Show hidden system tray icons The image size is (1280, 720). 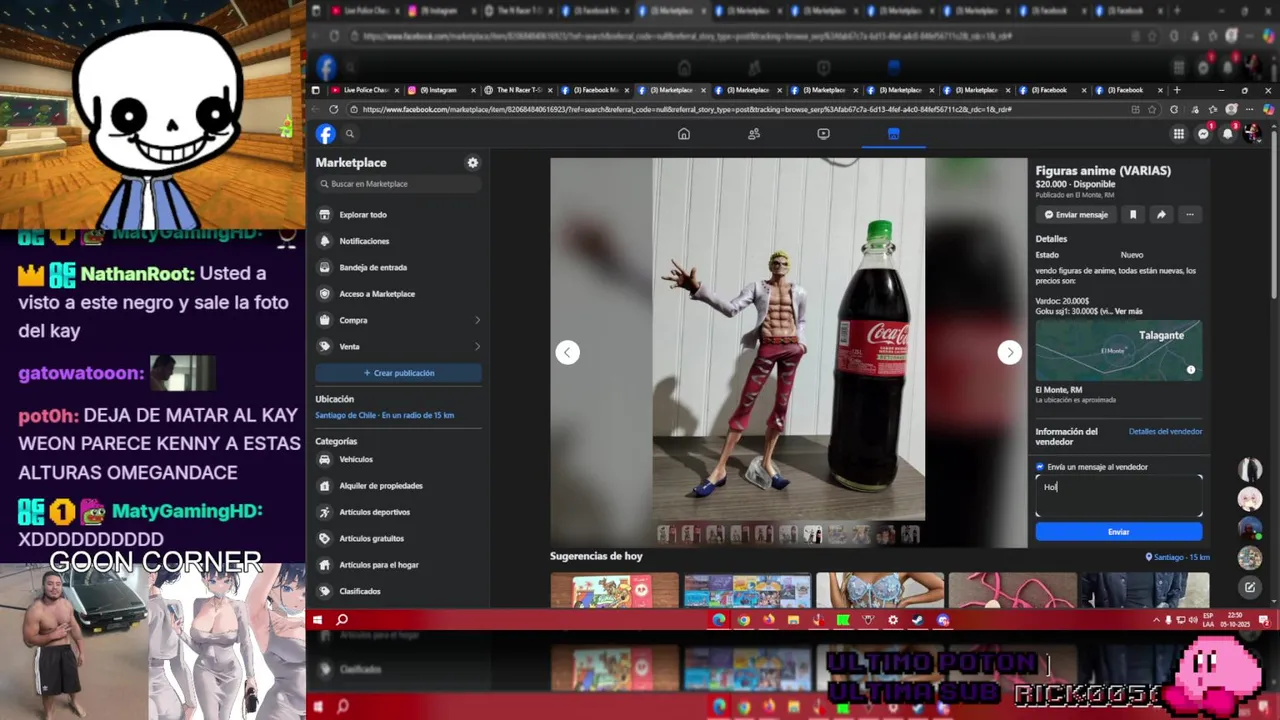point(1157,620)
